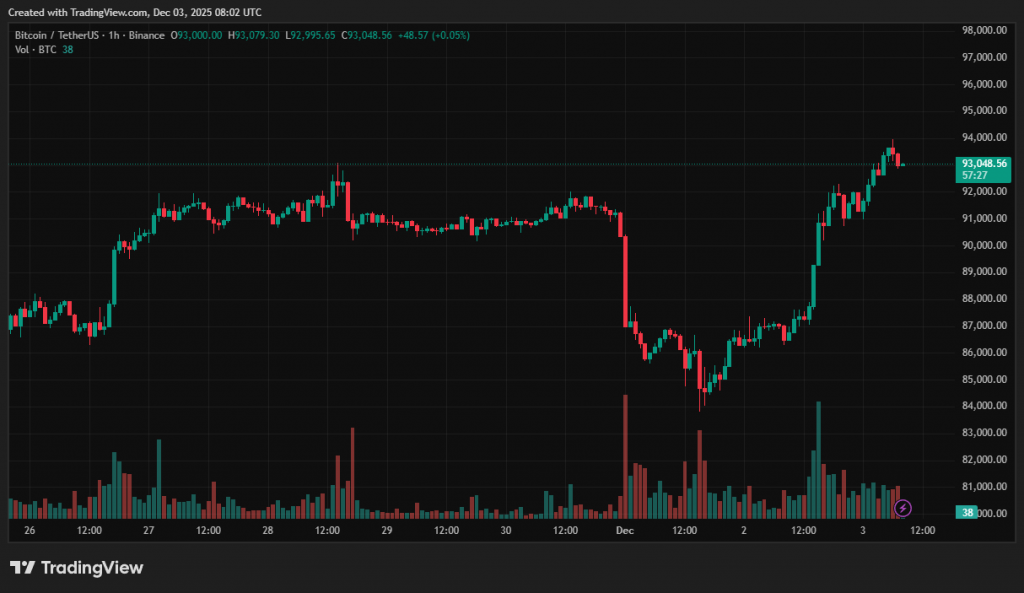Click the green volume value tag 38
Screen dimensions: 1024x593
[x=968, y=512]
